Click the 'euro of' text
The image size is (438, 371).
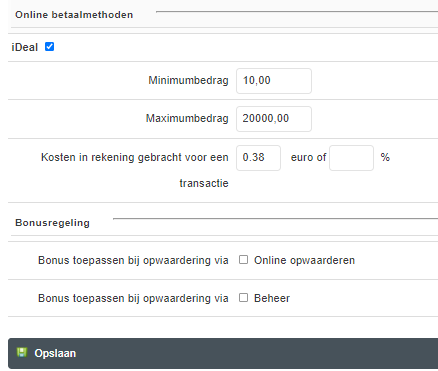(x=308, y=157)
